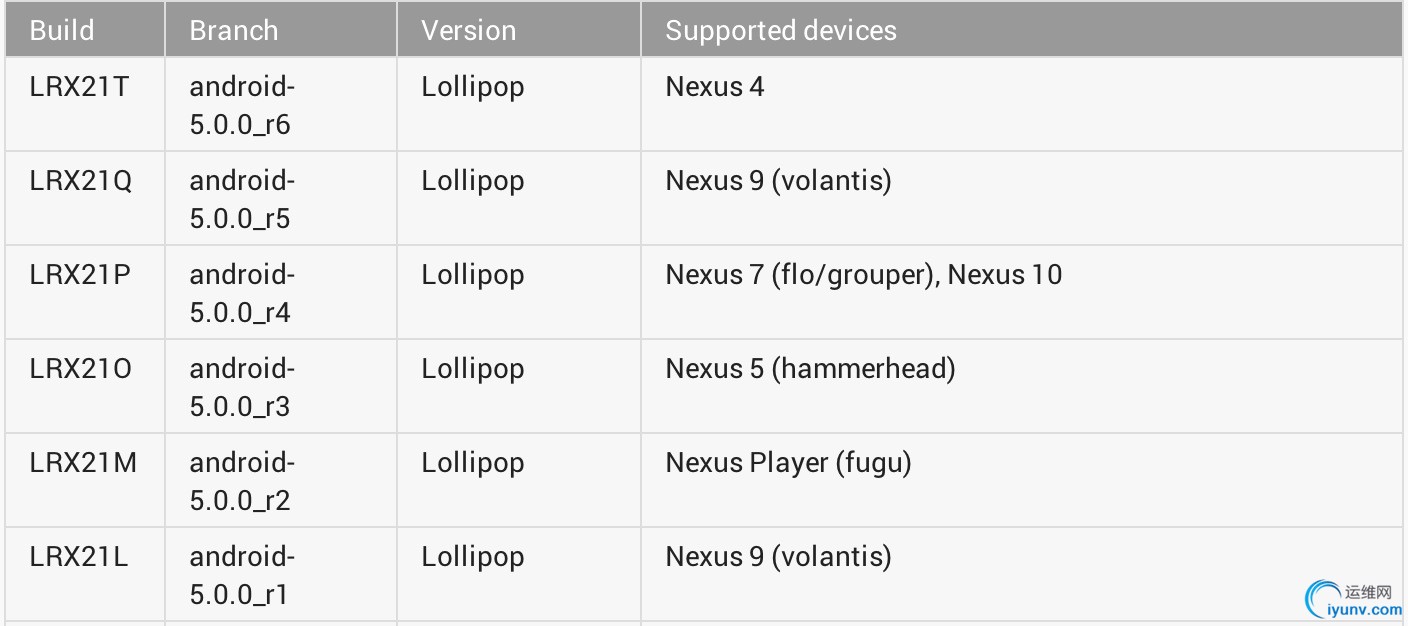Image resolution: width=1408 pixels, height=626 pixels.
Task: Click the Build column header
Action: tap(62, 30)
